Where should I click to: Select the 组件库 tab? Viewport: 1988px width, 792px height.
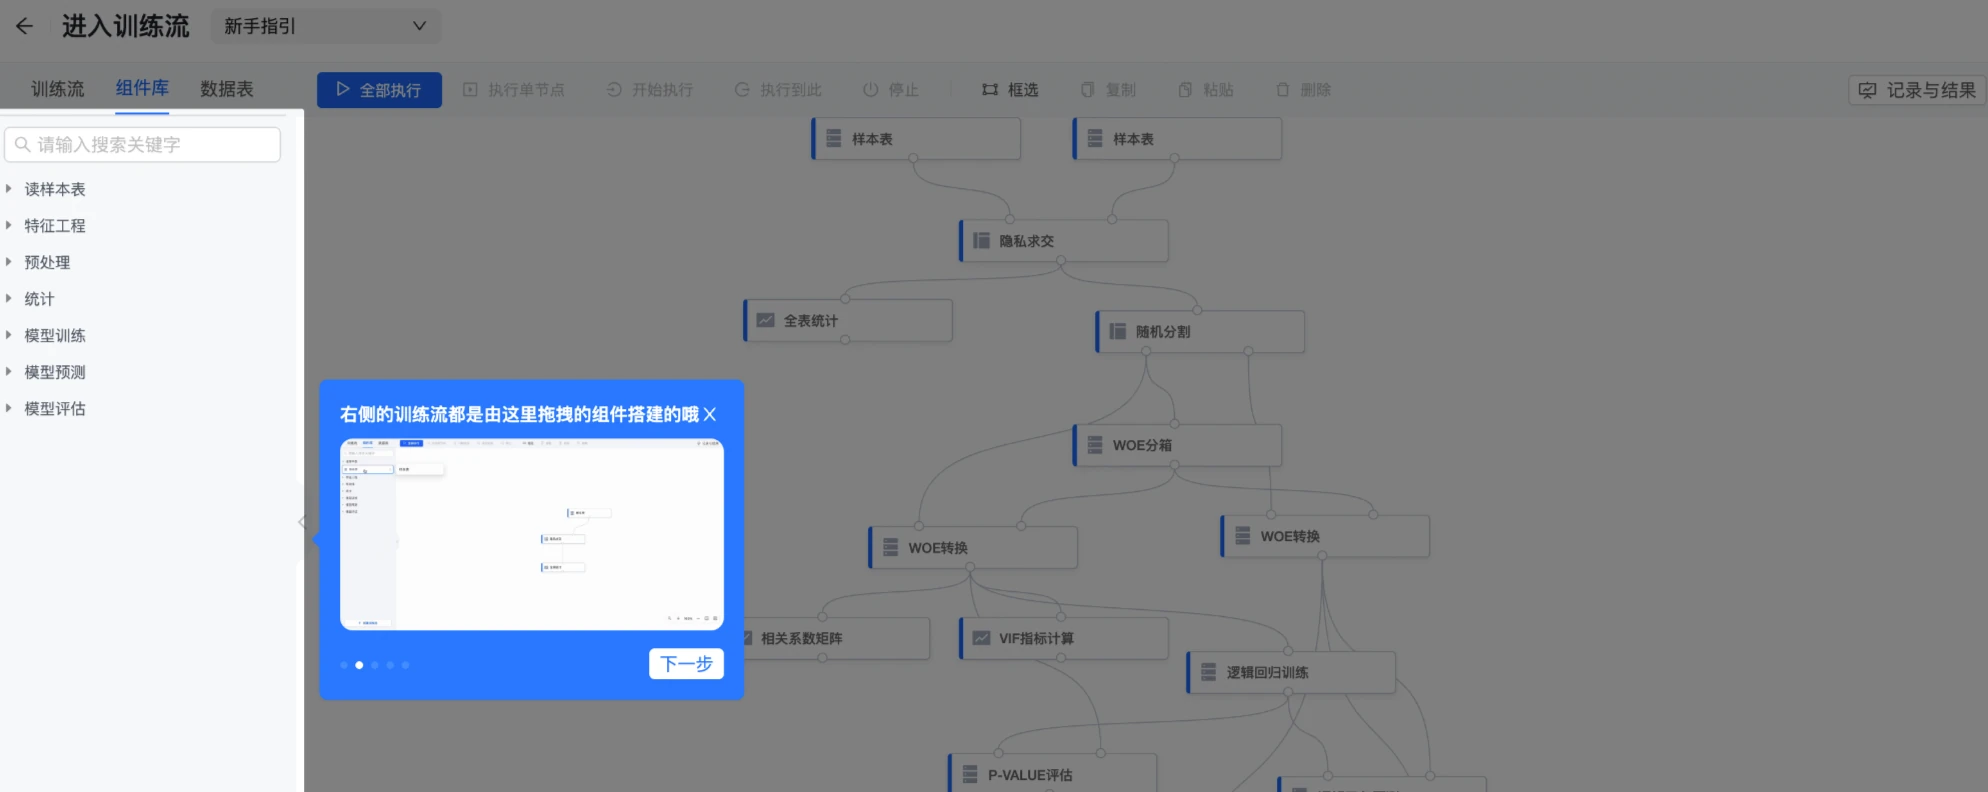click(x=142, y=88)
